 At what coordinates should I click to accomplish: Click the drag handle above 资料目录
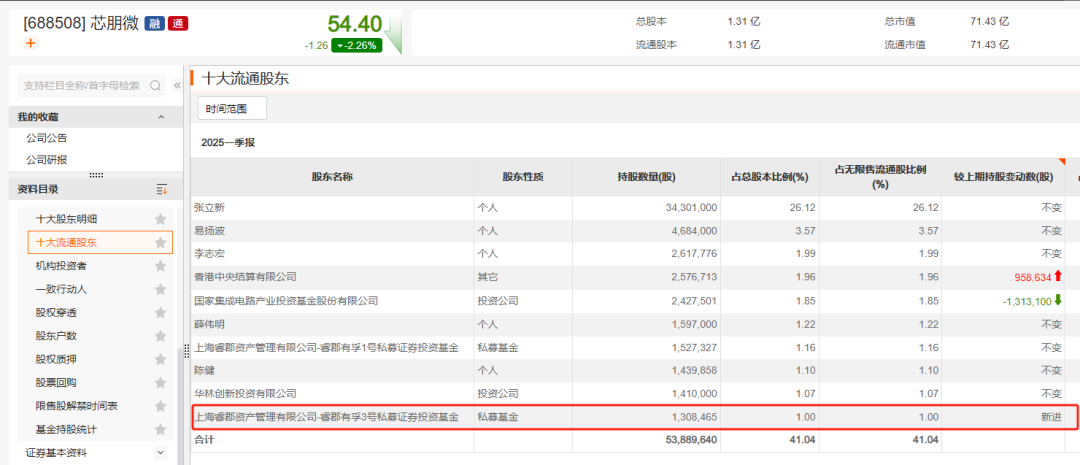coord(96,175)
